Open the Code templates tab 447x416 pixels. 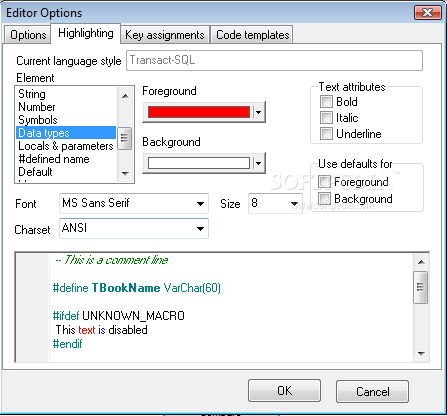252,35
